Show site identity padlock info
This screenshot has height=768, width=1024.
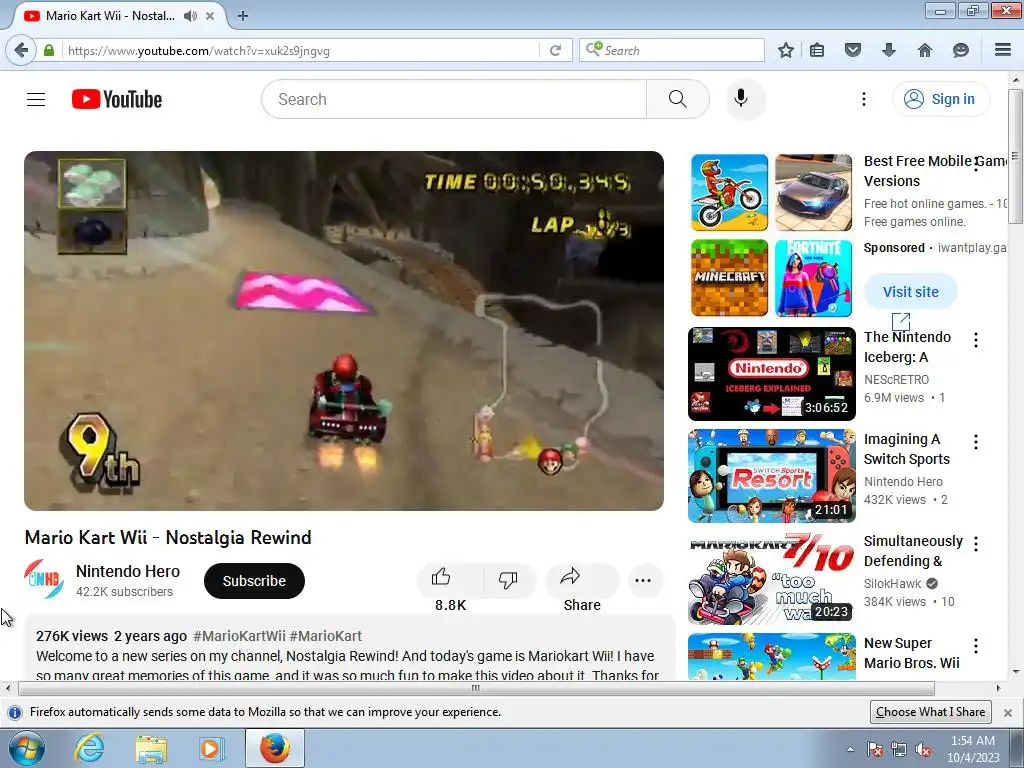click(49, 50)
